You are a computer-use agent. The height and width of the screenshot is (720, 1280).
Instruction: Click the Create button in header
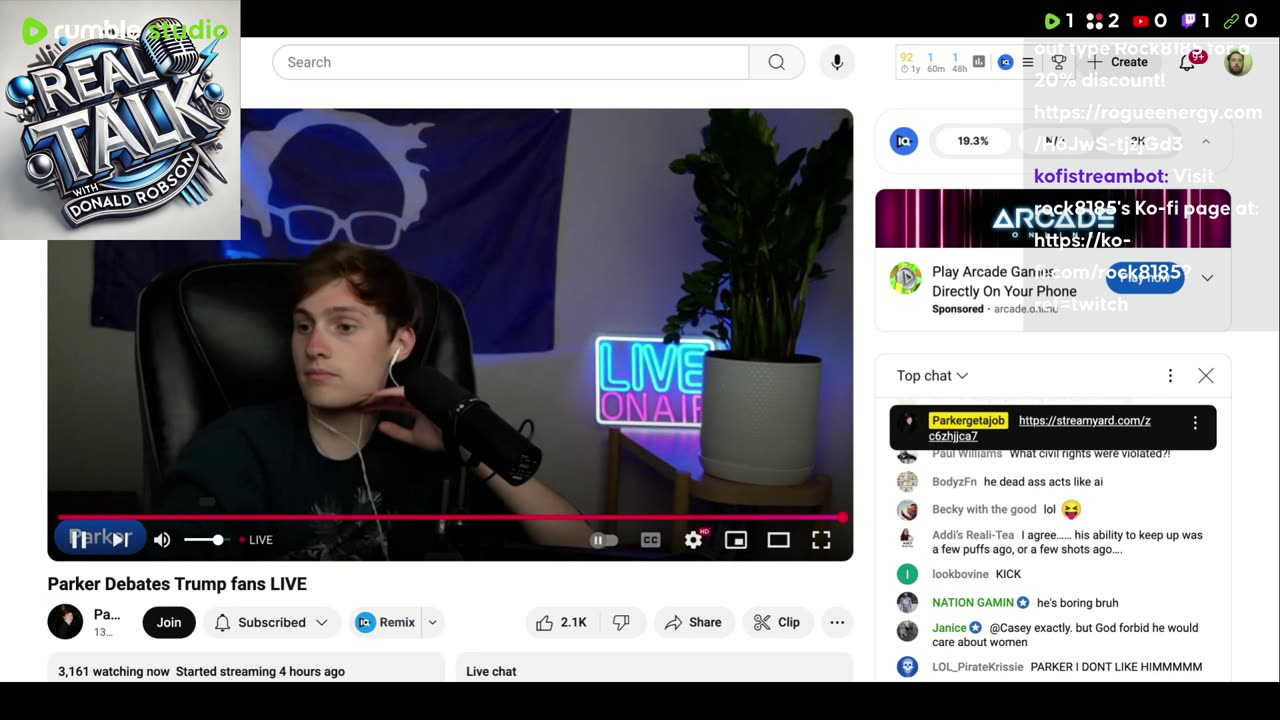pyautogui.click(x=1120, y=62)
